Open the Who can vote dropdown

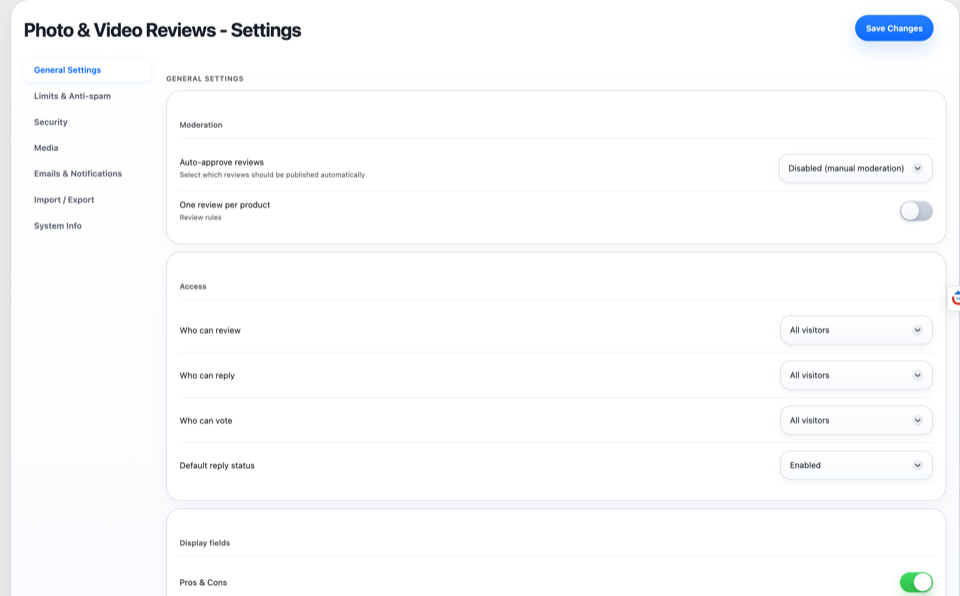coord(856,420)
